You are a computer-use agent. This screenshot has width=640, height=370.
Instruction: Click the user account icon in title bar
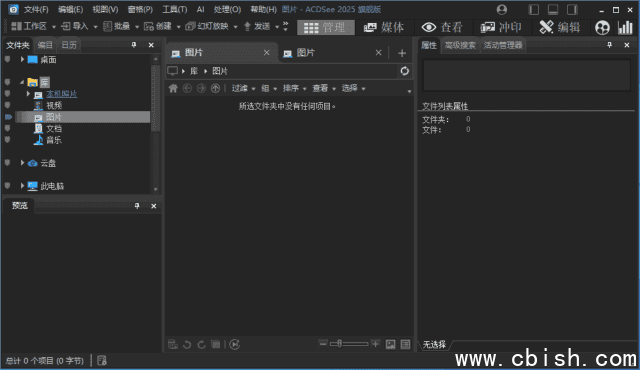502,9
